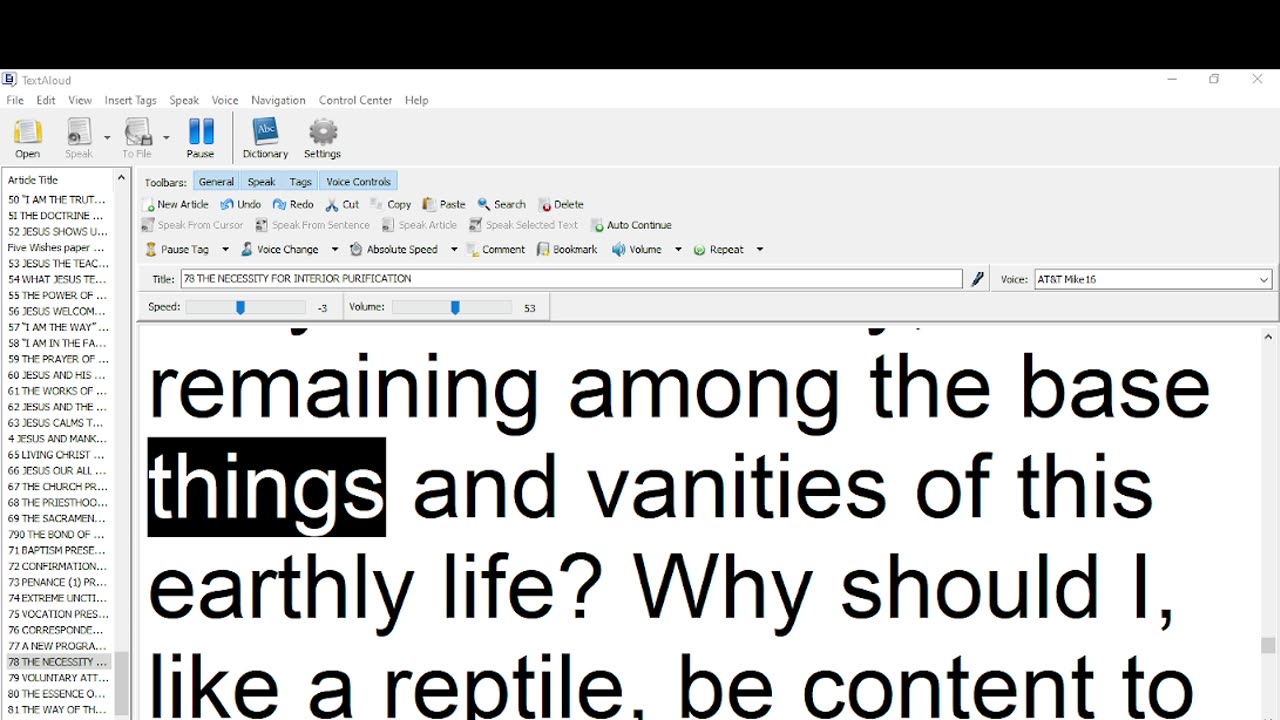Click the Speak toolbar icon
The width and height of the screenshot is (1280, 720).
tap(79, 138)
